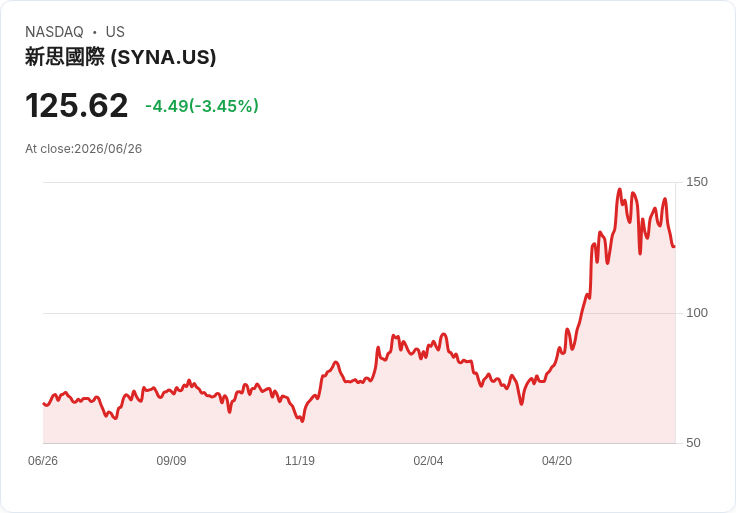Click the 150 y-axis label
This screenshot has width=736, height=513.
(x=697, y=182)
